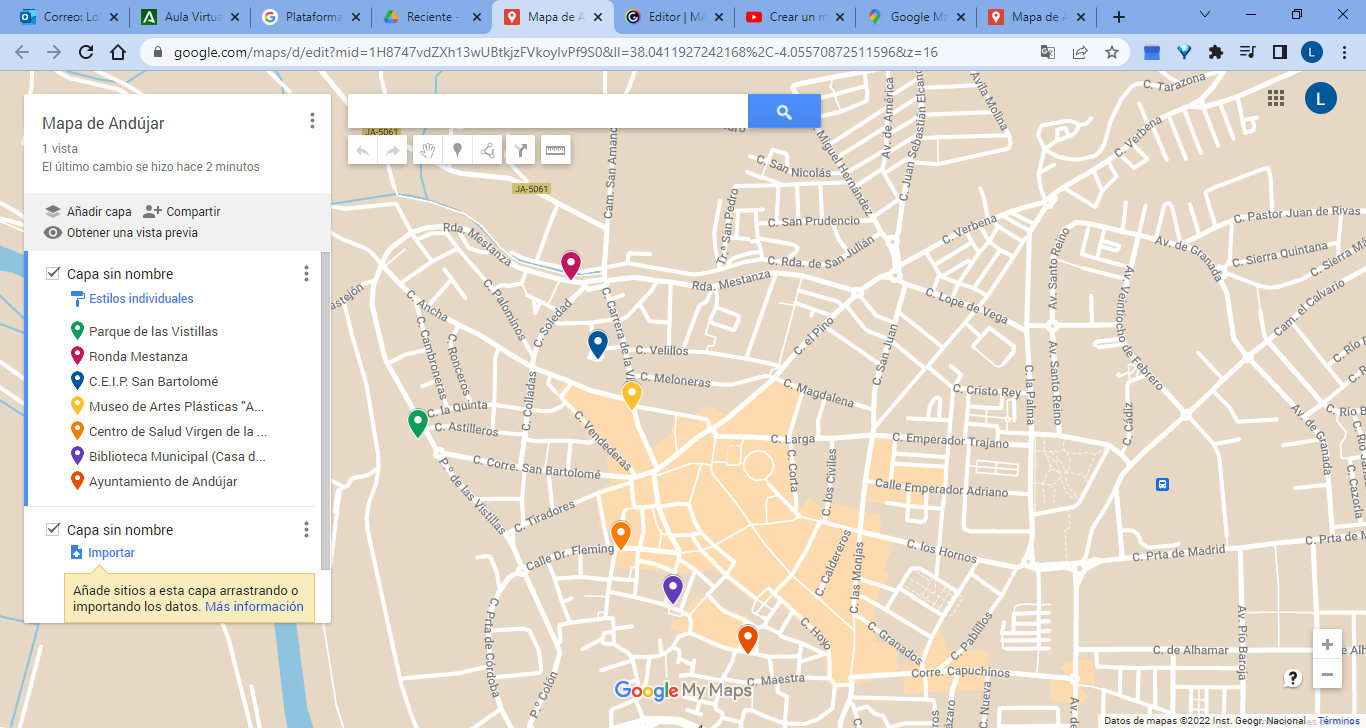Select the hand pan tool
Image resolution: width=1366 pixels, height=728 pixels.
[428, 150]
